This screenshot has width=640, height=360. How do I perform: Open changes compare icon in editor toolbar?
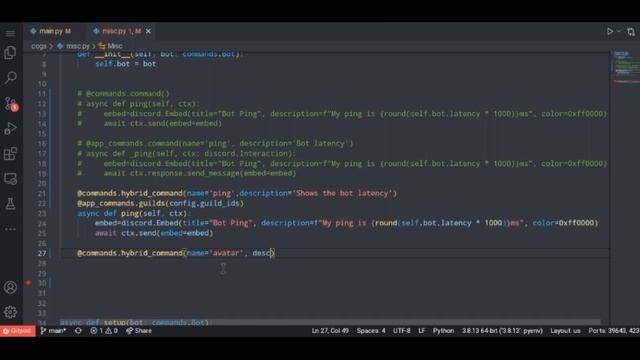(x=631, y=31)
